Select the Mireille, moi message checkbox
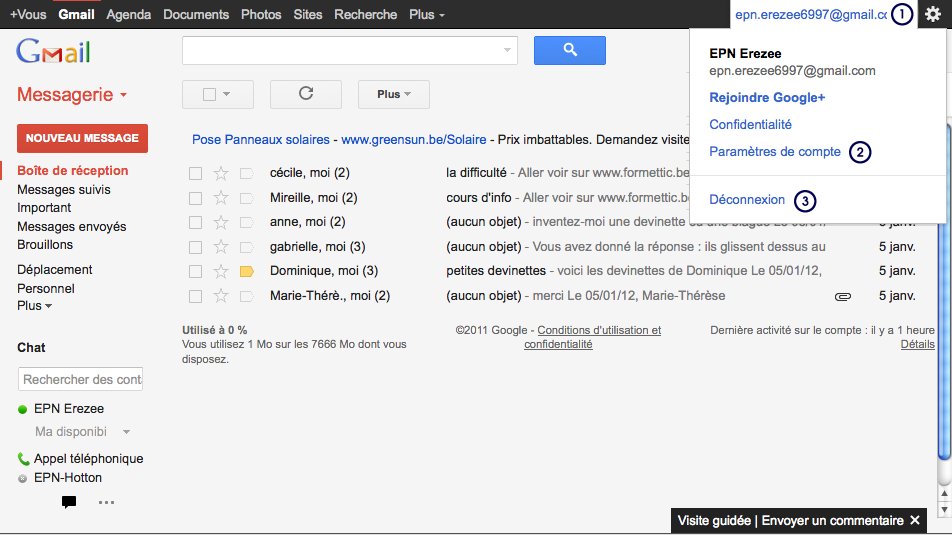952x535 pixels. pyautogui.click(x=196, y=199)
